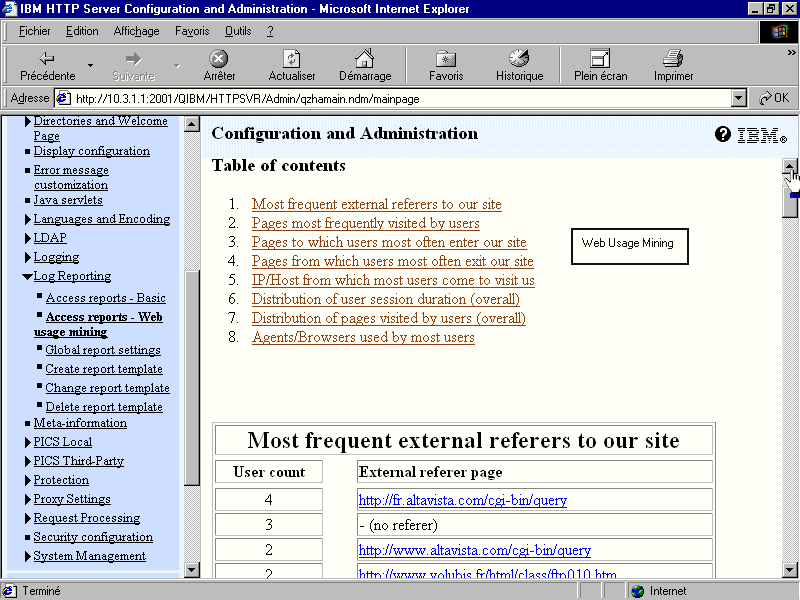Open Access reports - Web usage mining link
Image resolution: width=800 pixels, height=600 pixels.
point(98,324)
